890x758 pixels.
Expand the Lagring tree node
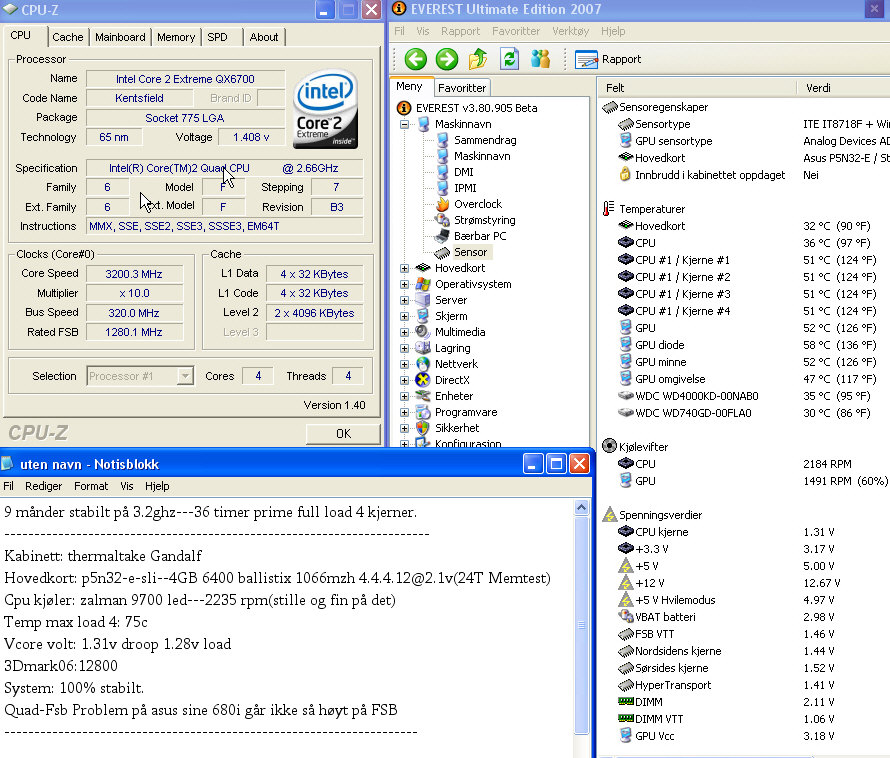pyautogui.click(x=404, y=348)
